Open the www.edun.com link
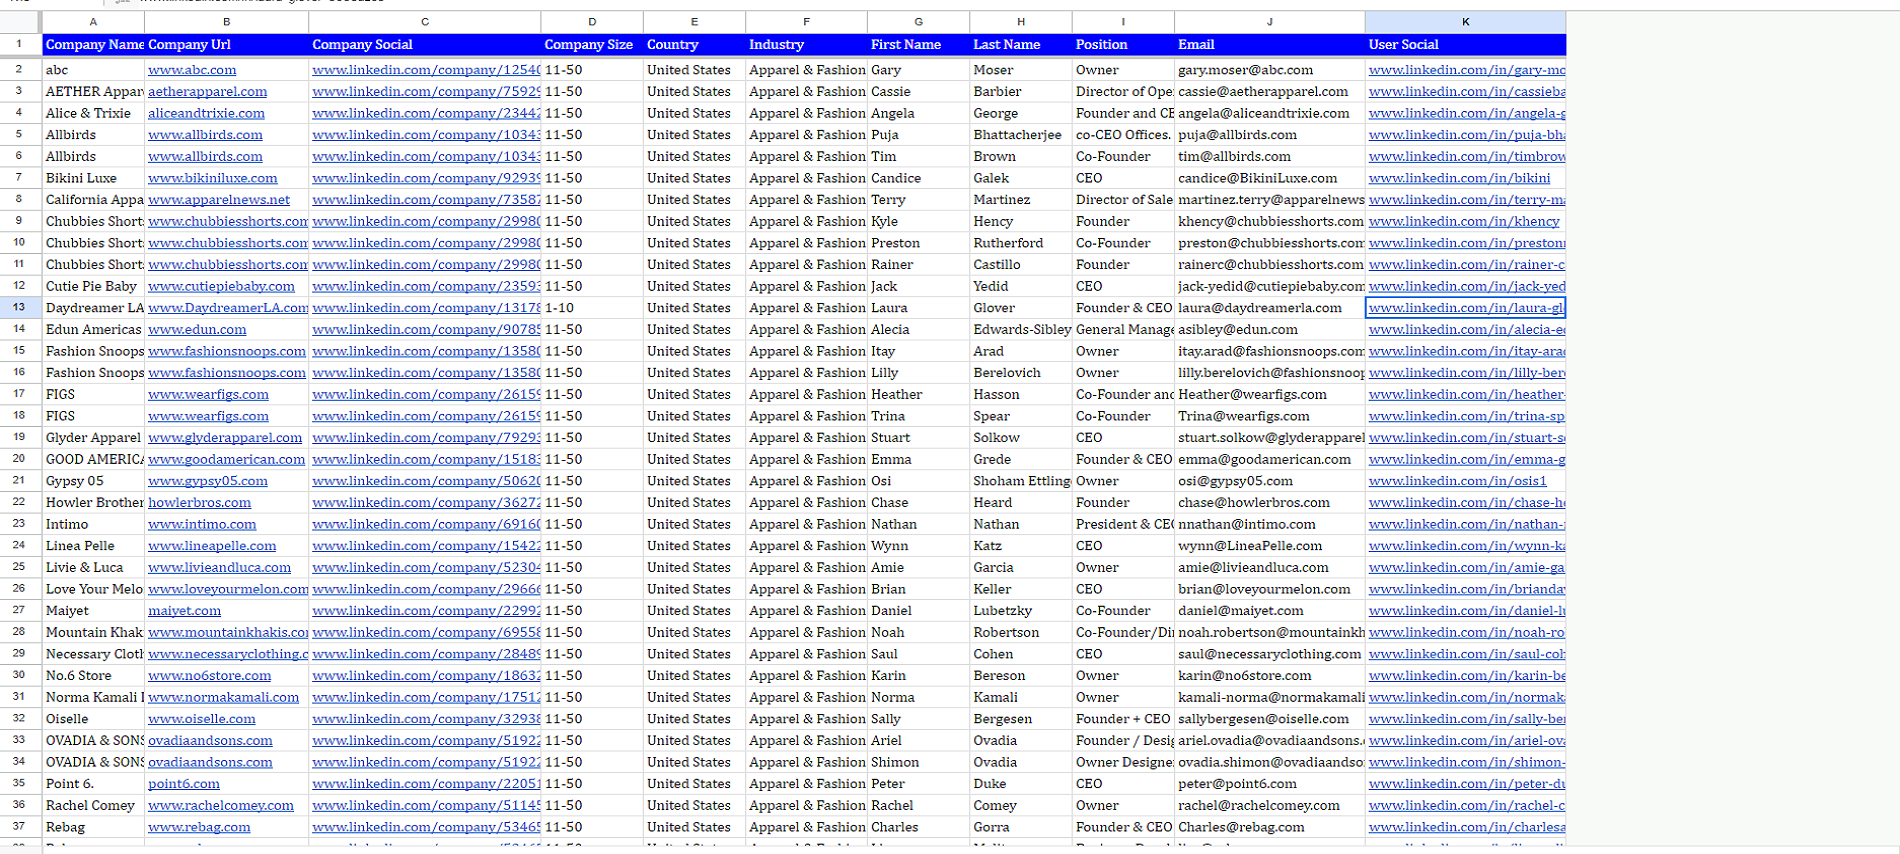 197,330
